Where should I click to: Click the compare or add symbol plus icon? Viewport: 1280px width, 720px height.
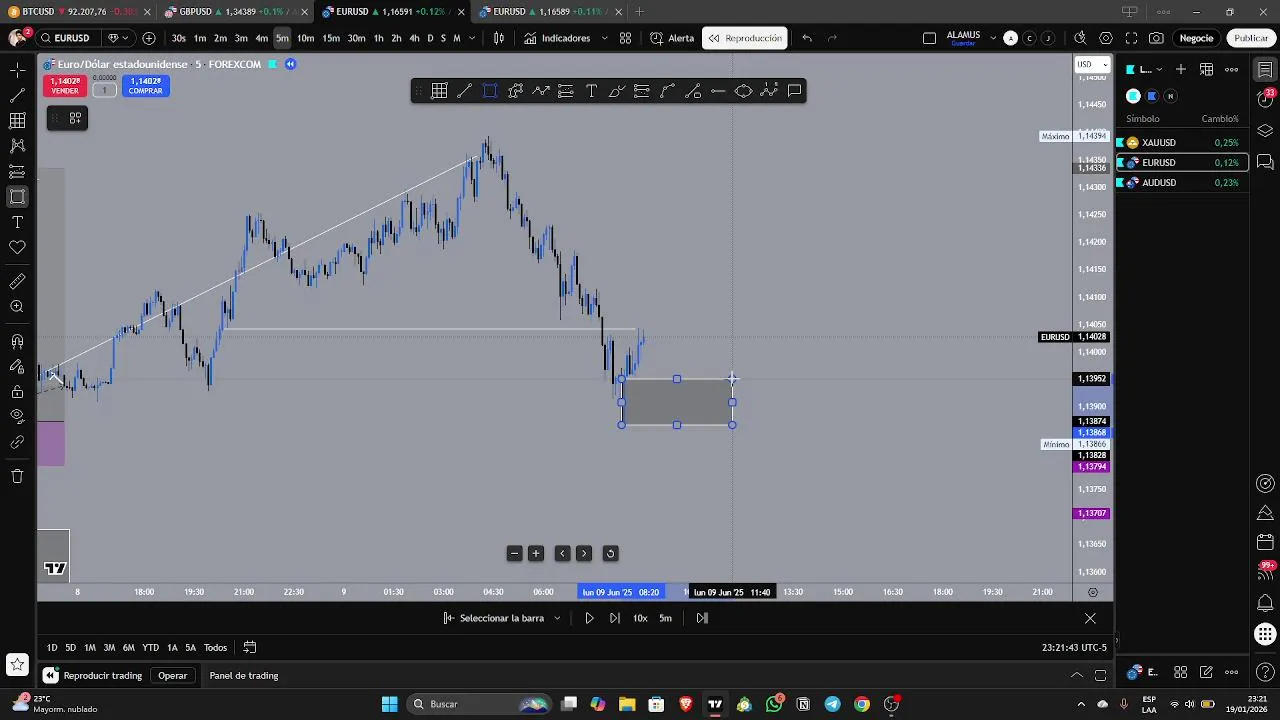coord(149,38)
